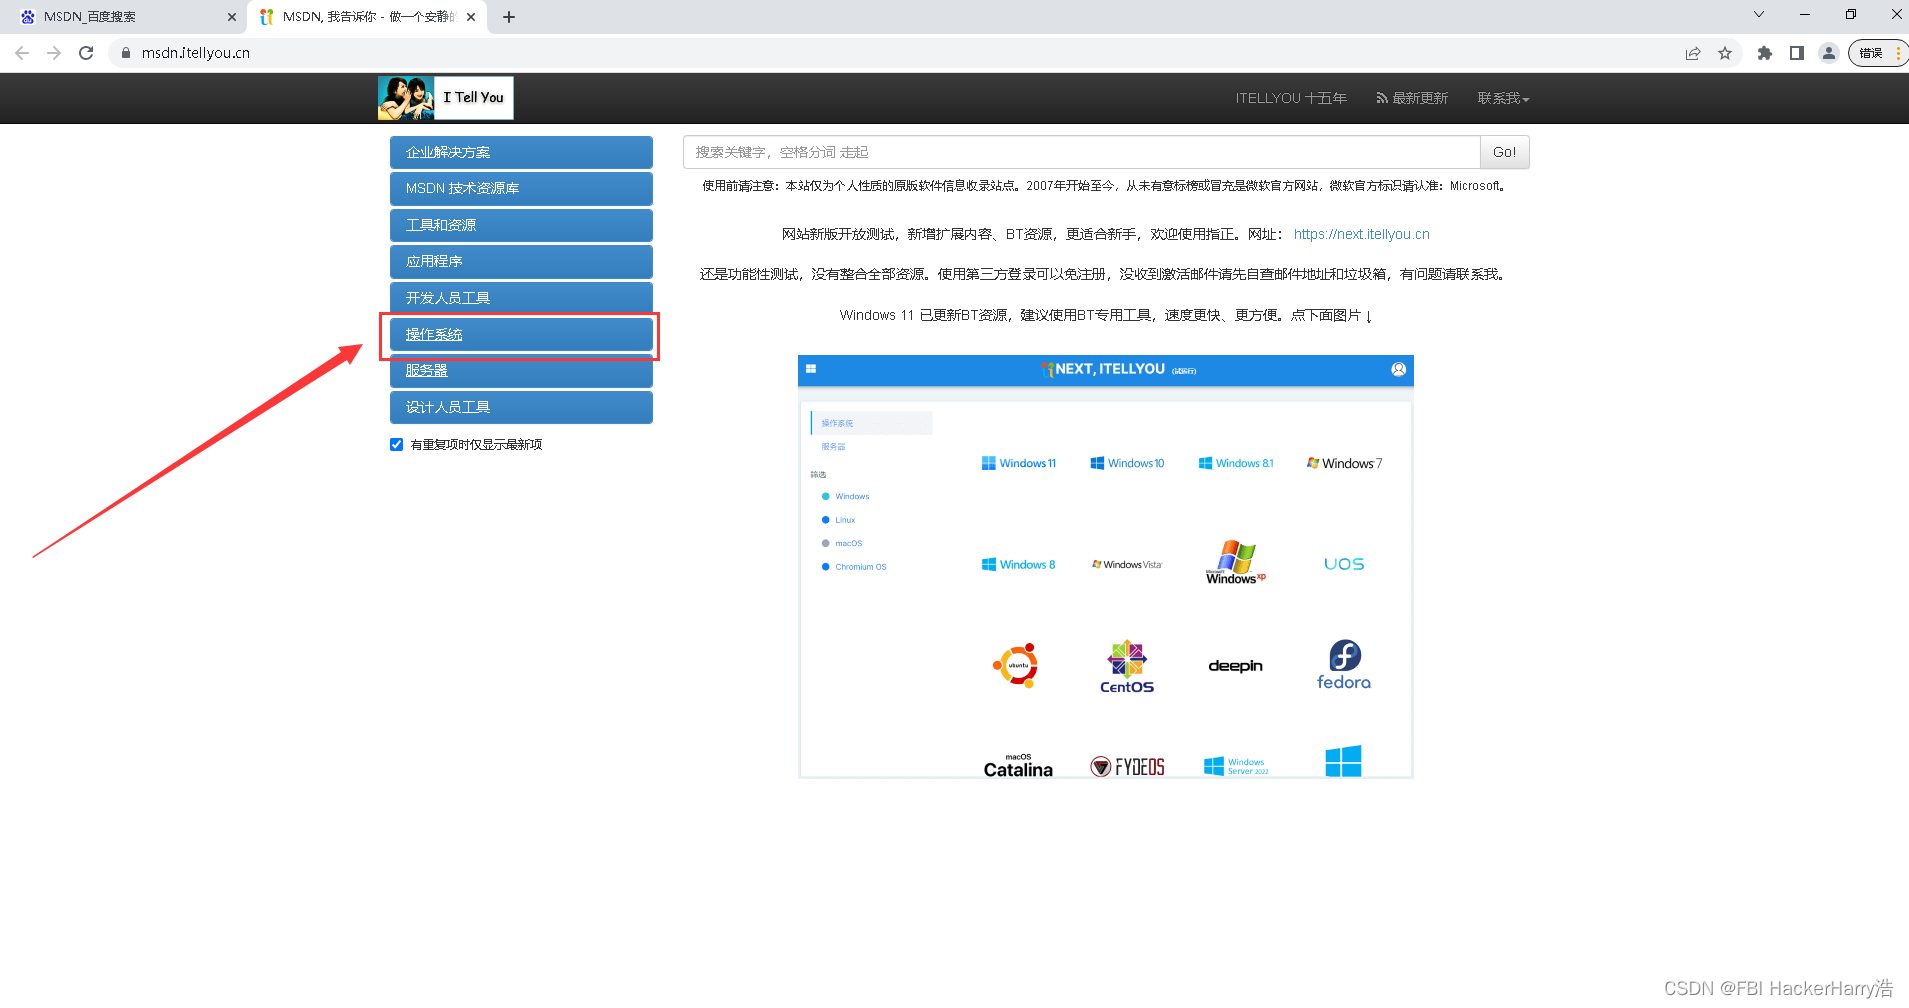This screenshot has height=1008, width=1909.
Task: Expand the 企业解决方案 category
Action: pos(521,152)
